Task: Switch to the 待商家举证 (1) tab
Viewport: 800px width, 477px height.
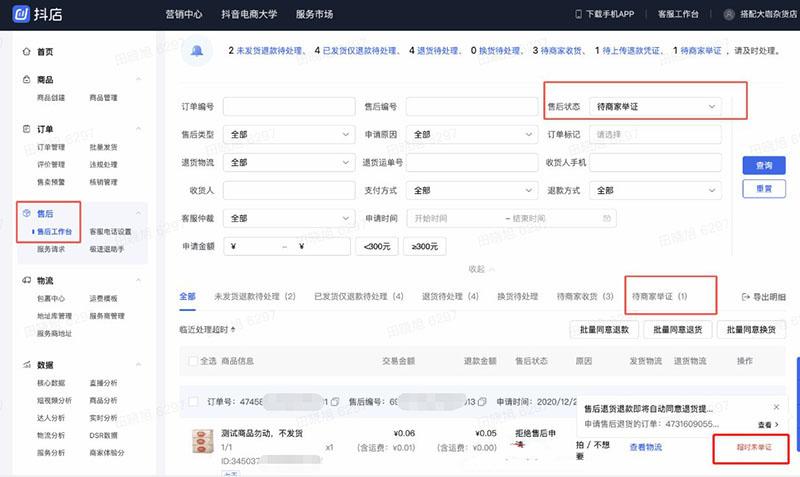Action: click(659, 297)
